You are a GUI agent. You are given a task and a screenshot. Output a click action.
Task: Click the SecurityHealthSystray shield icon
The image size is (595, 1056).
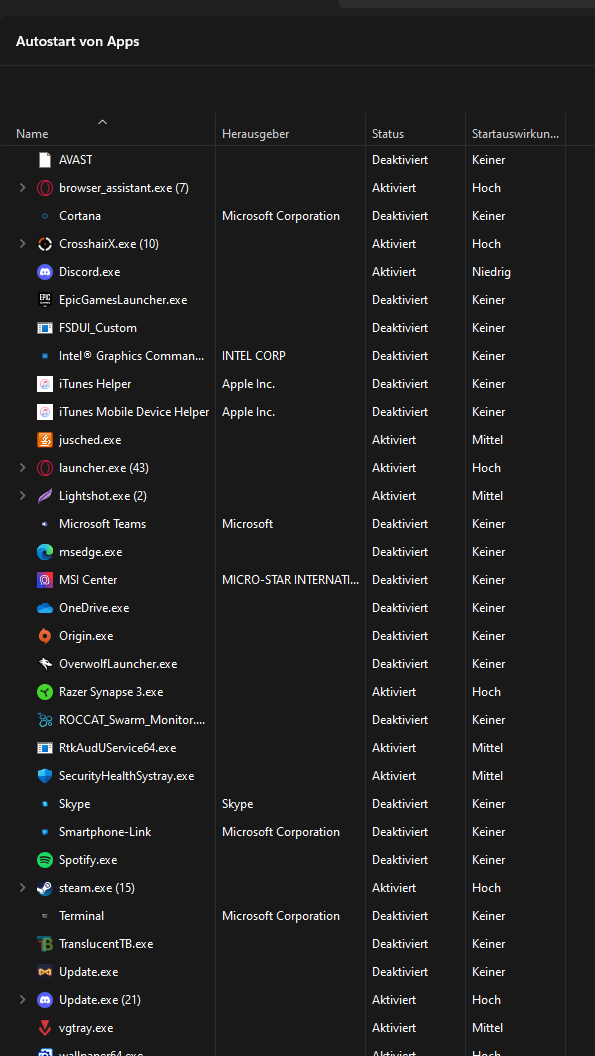coord(44,776)
